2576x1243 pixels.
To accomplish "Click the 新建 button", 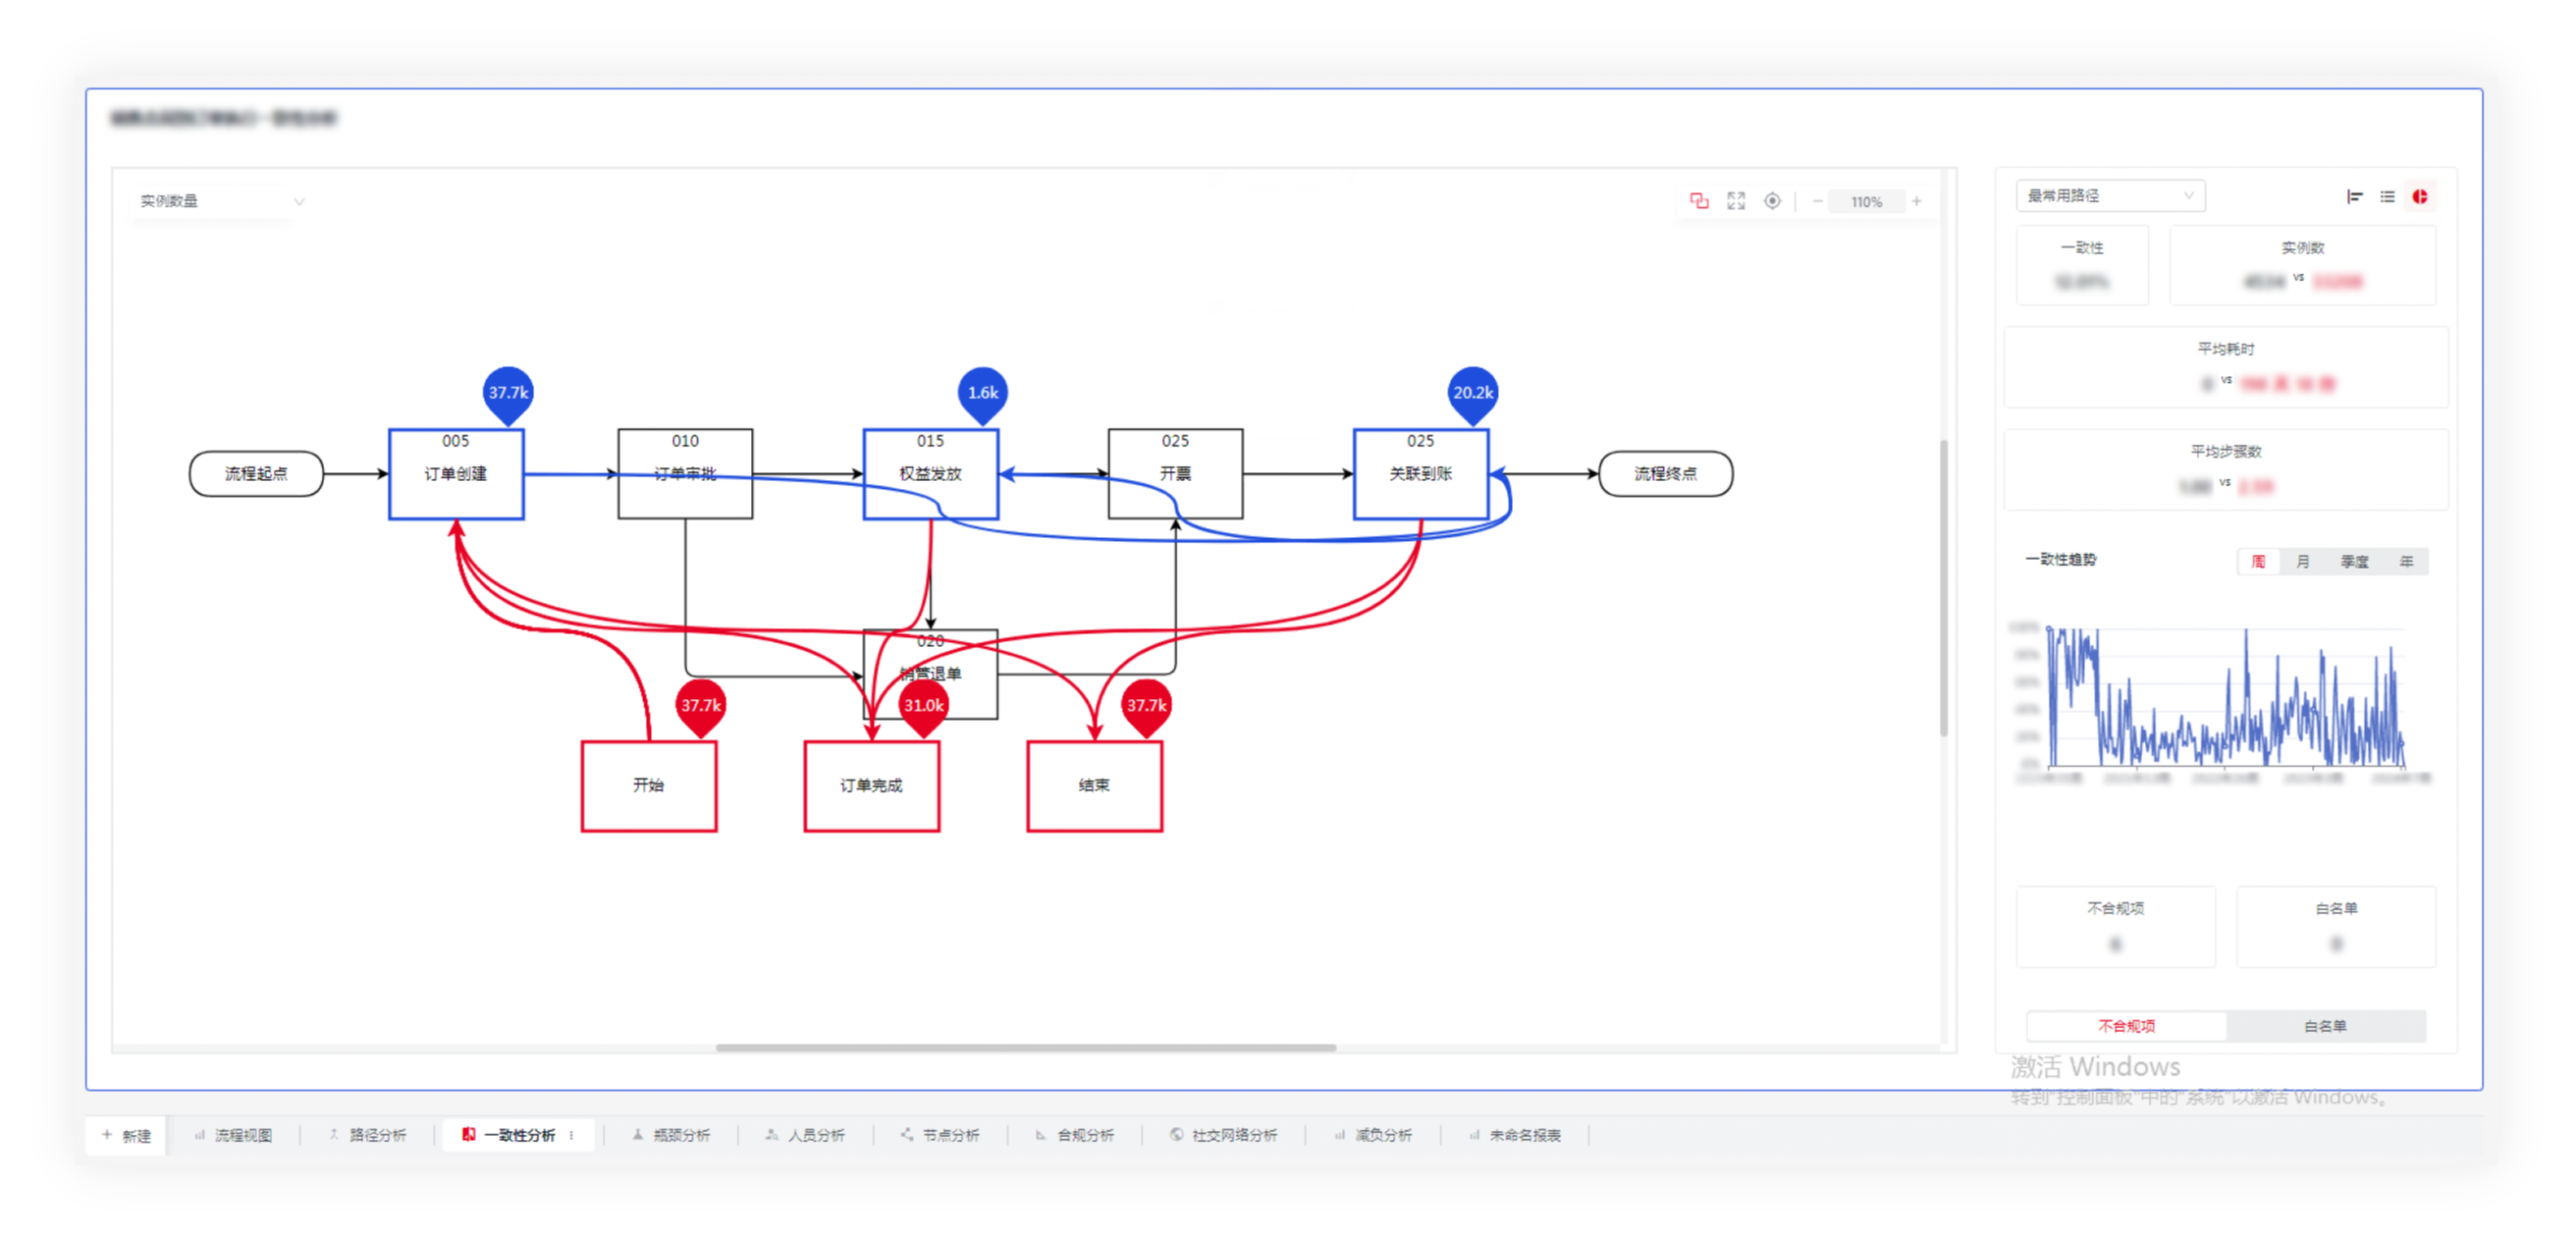I will 127,1135.
